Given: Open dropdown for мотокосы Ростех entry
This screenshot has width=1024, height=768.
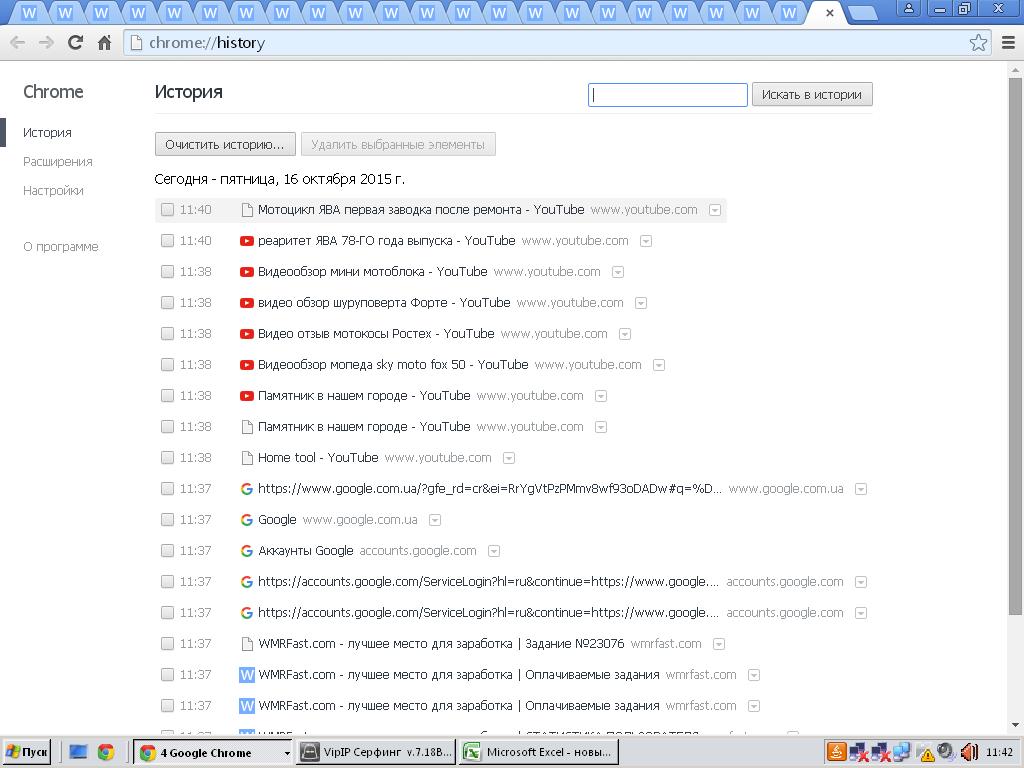Looking at the screenshot, I should 625,334.
